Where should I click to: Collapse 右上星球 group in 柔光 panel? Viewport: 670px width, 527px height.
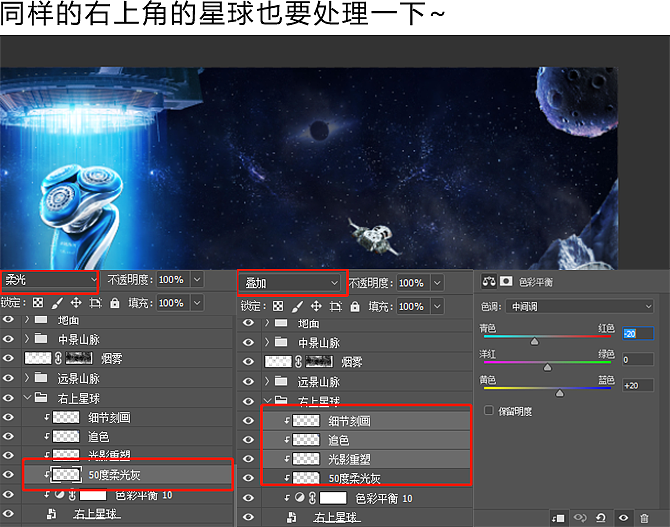coord(27,397)
